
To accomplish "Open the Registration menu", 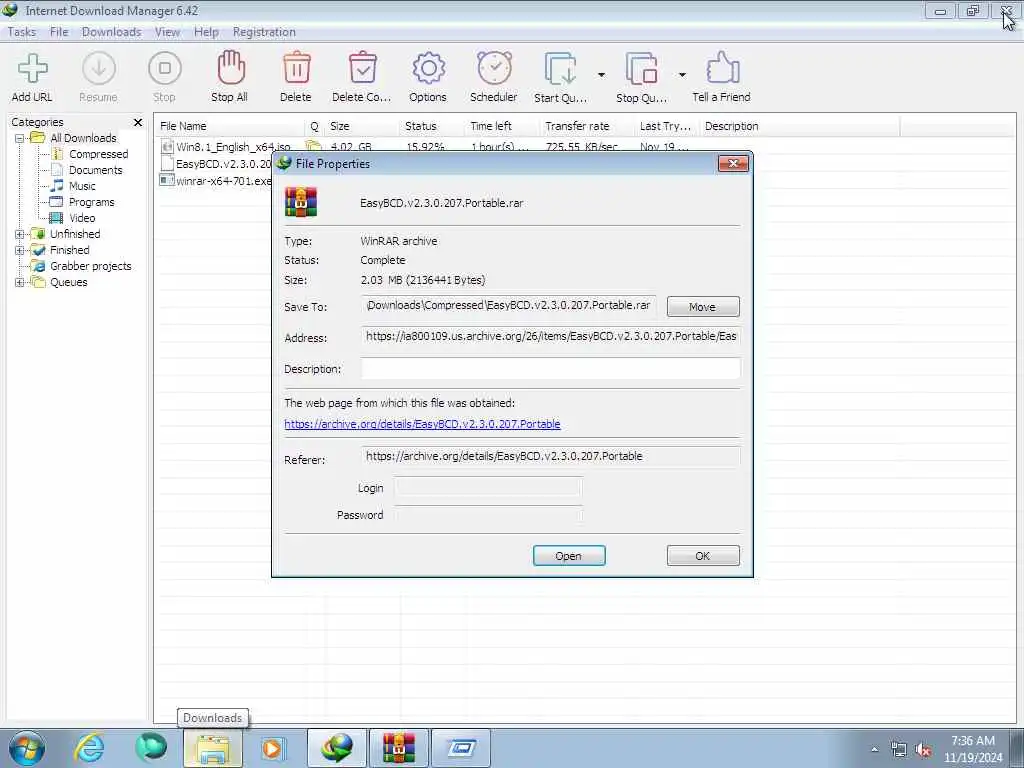I will click(x=264, y=32).
